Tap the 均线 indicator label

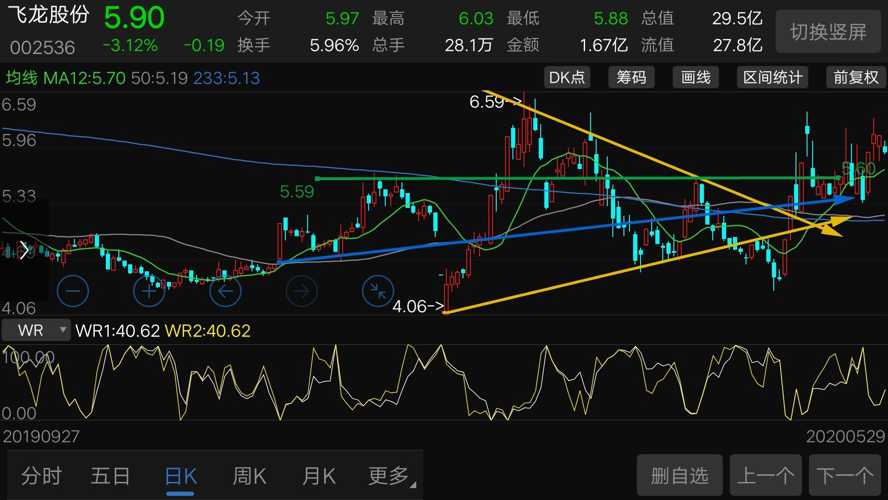tap(22, 78)
